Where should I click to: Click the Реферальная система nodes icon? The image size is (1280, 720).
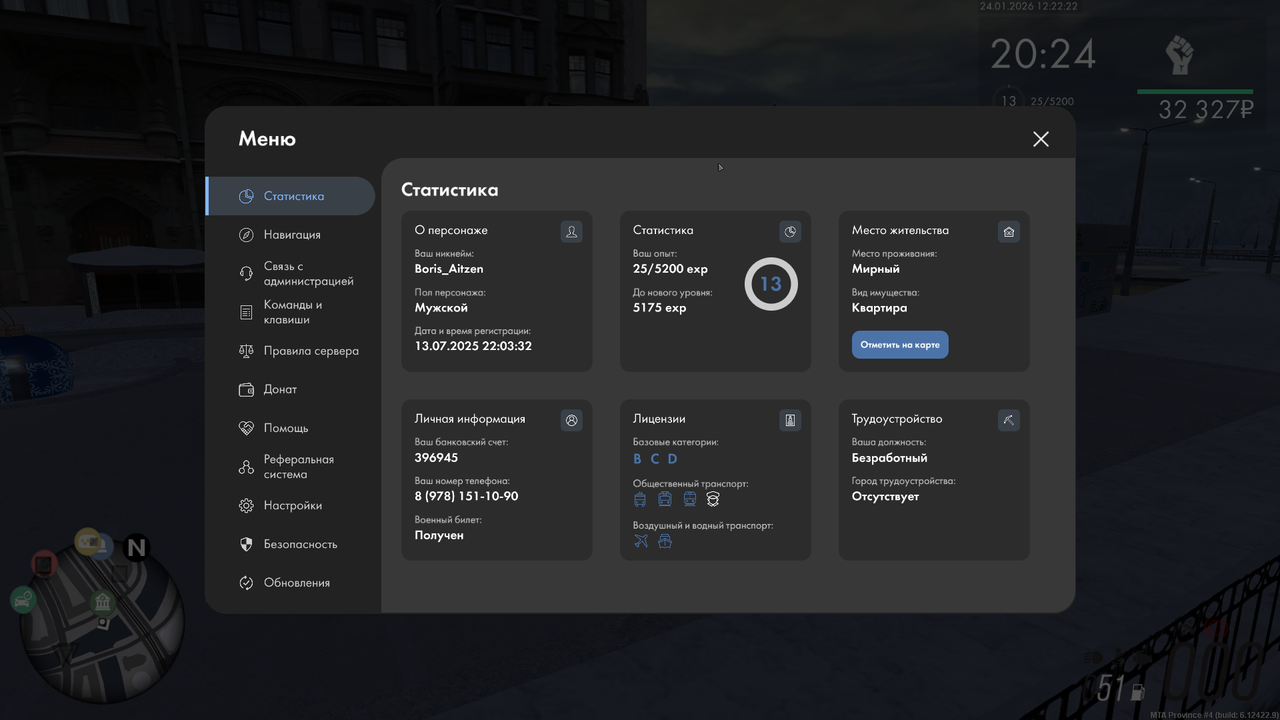coord(246,467)
